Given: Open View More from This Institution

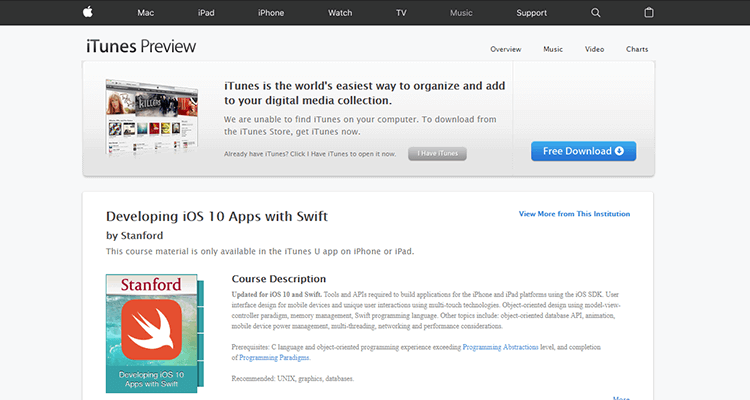Looking at the screenshot, I should 574,214.
